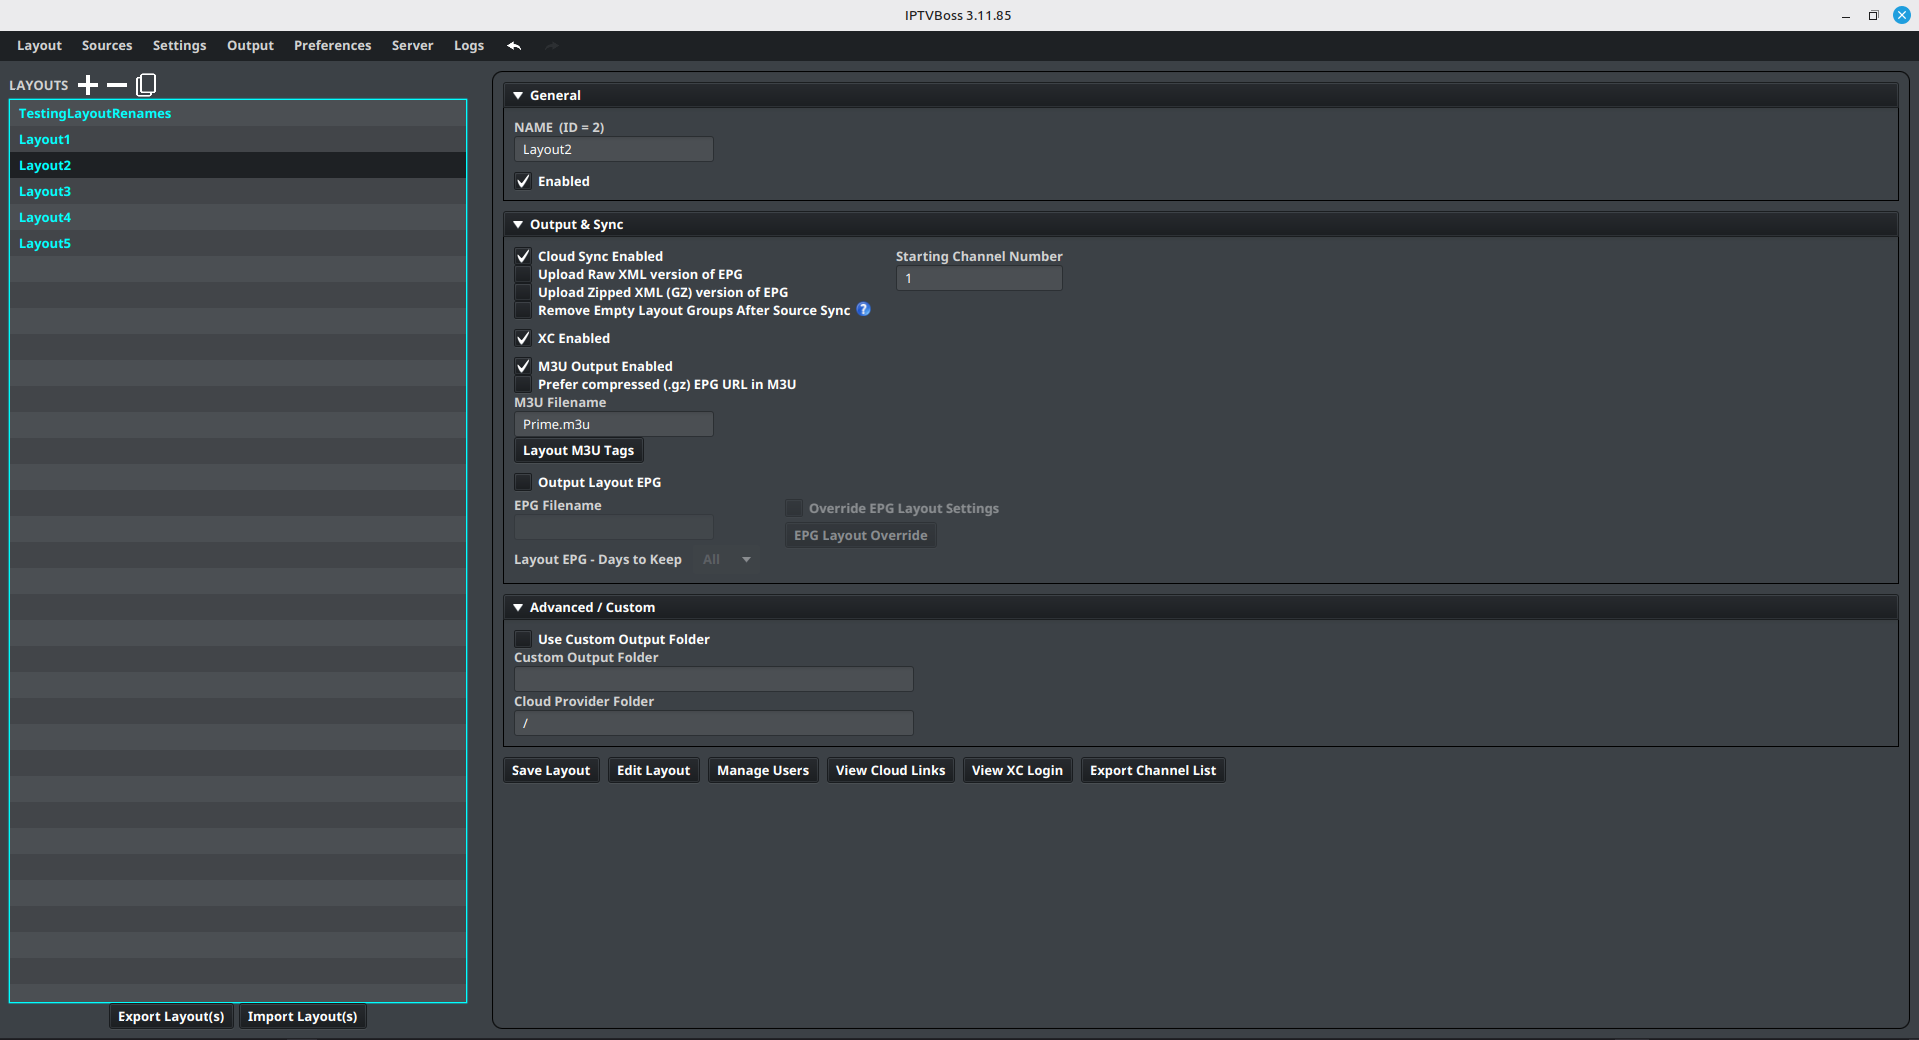
Task: Open Manage Users
Action: click(763, 770)
